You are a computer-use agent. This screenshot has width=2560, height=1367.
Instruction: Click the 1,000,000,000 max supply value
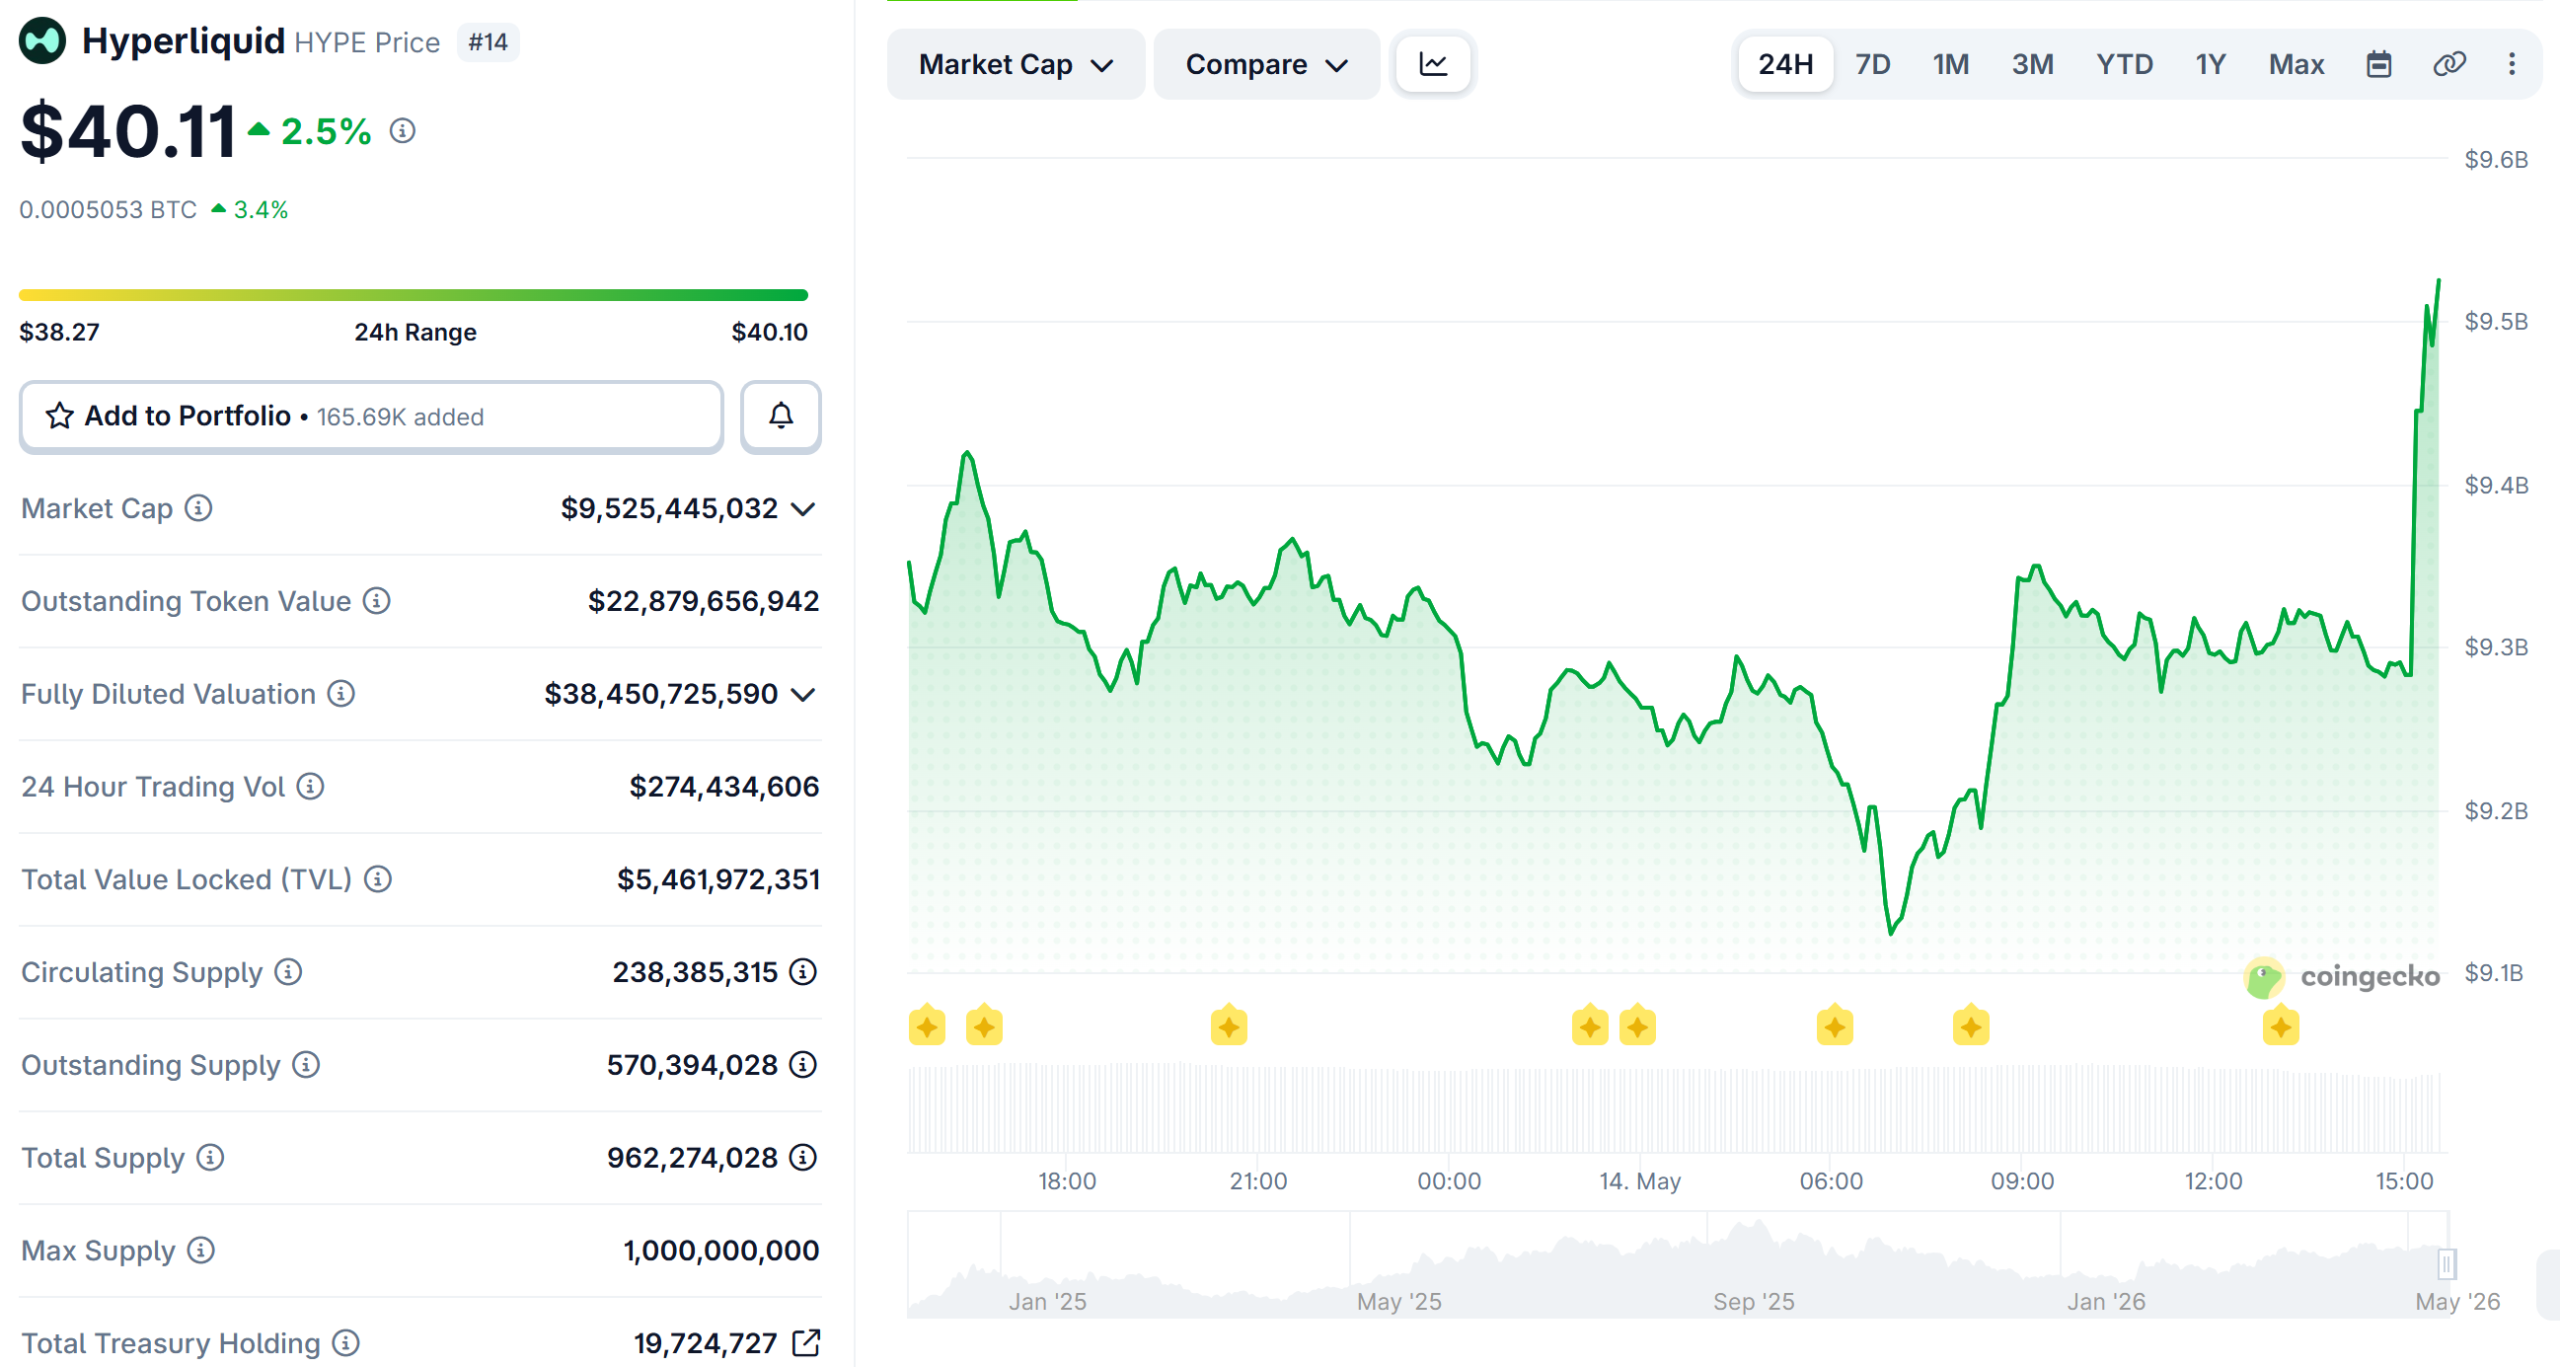pyautogui.click(x=721, y=1250)
